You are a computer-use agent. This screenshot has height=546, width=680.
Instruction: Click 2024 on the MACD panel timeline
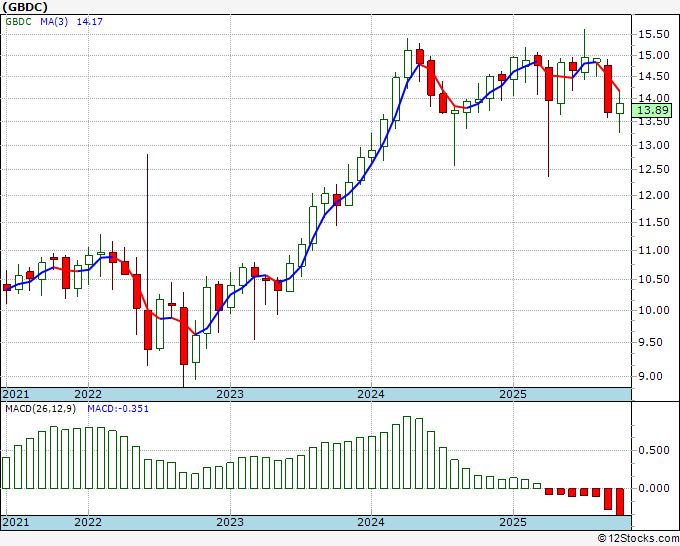coord(371,522)
